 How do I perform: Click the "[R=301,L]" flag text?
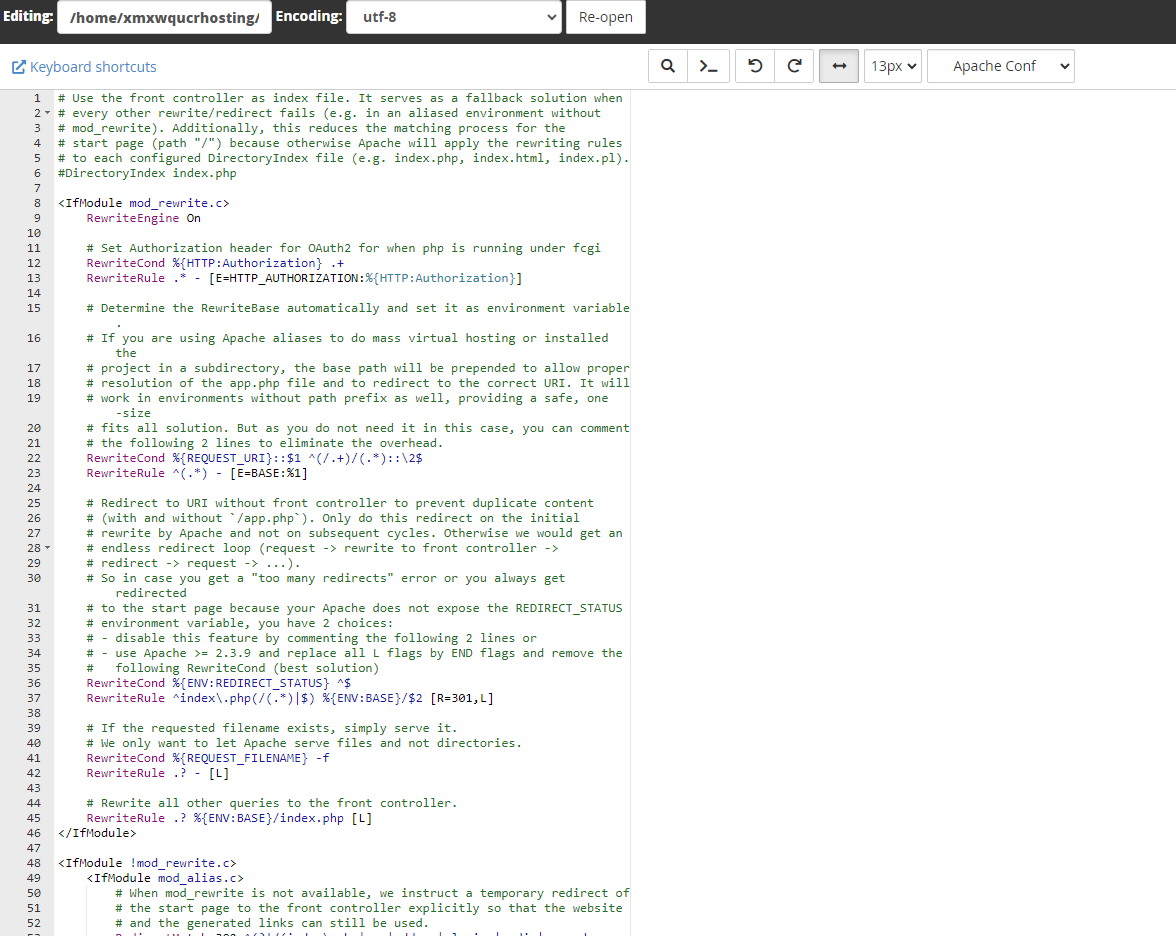[462, 698]
